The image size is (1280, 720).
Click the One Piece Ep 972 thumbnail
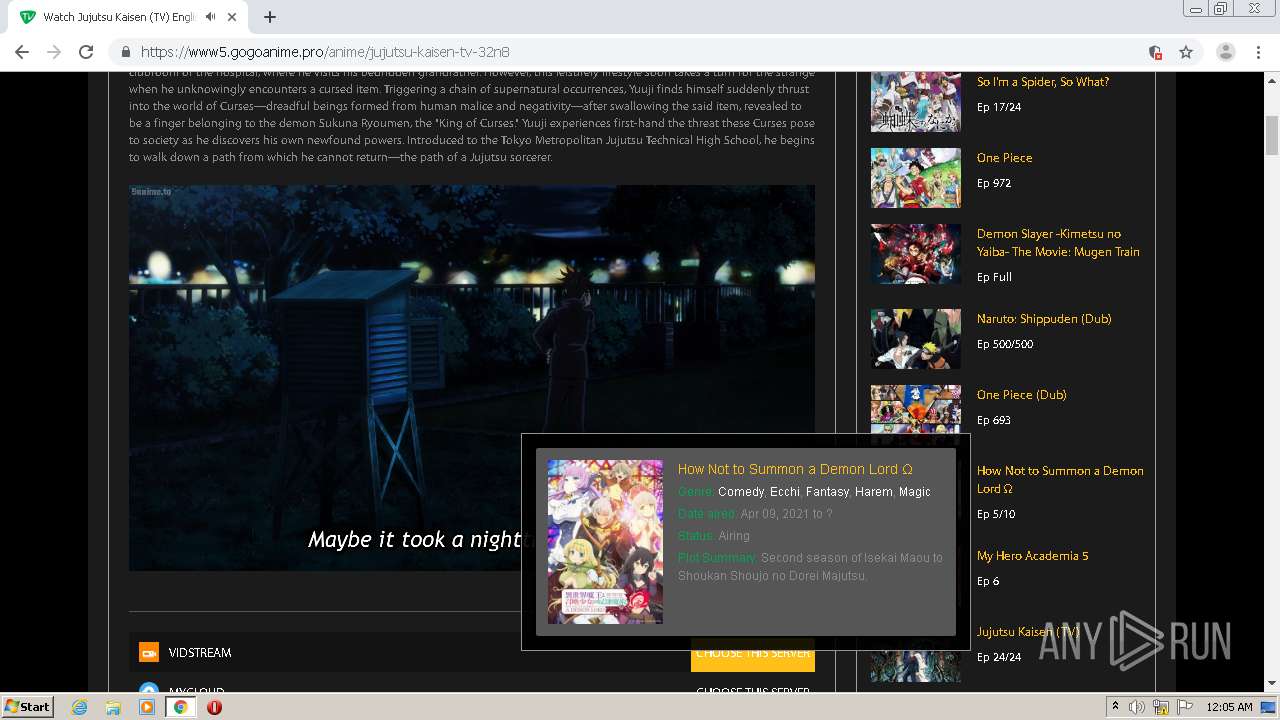(x=915, y=178)
